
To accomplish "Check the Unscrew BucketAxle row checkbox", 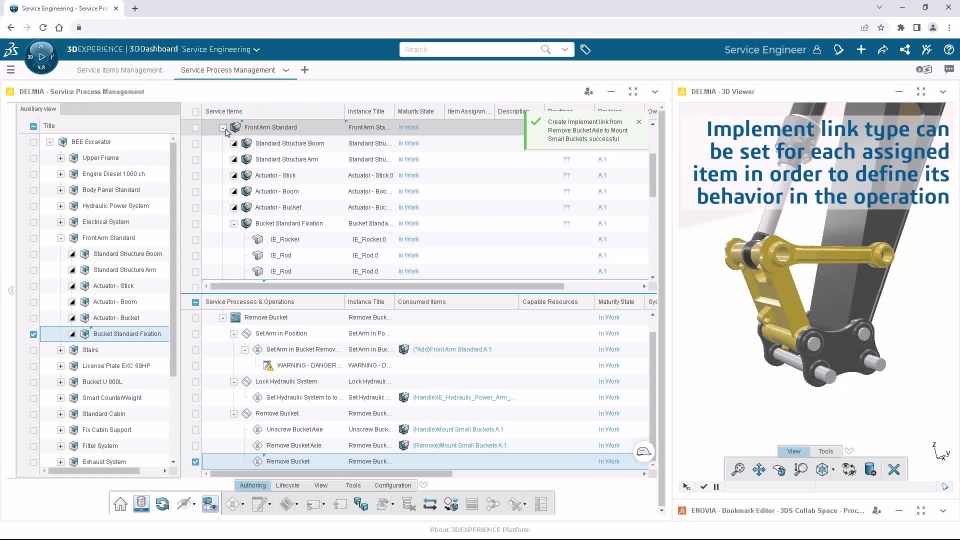I will pyautogui.click(x=195, y=430).
